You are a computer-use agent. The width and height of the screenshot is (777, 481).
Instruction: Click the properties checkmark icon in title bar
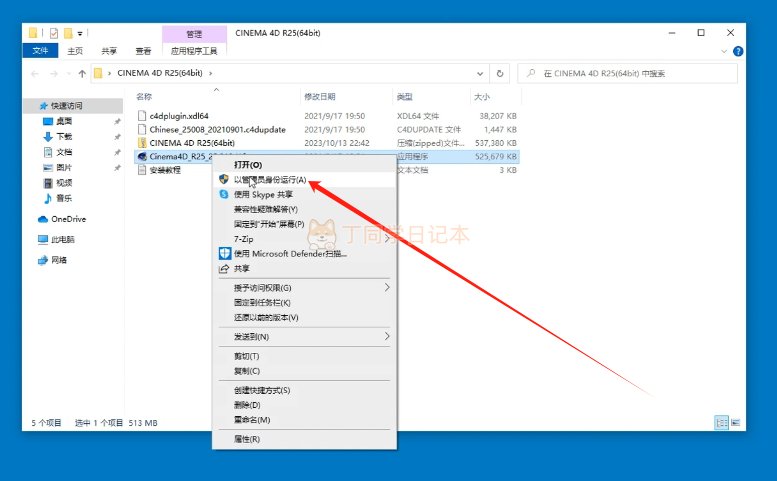point(54,33)
